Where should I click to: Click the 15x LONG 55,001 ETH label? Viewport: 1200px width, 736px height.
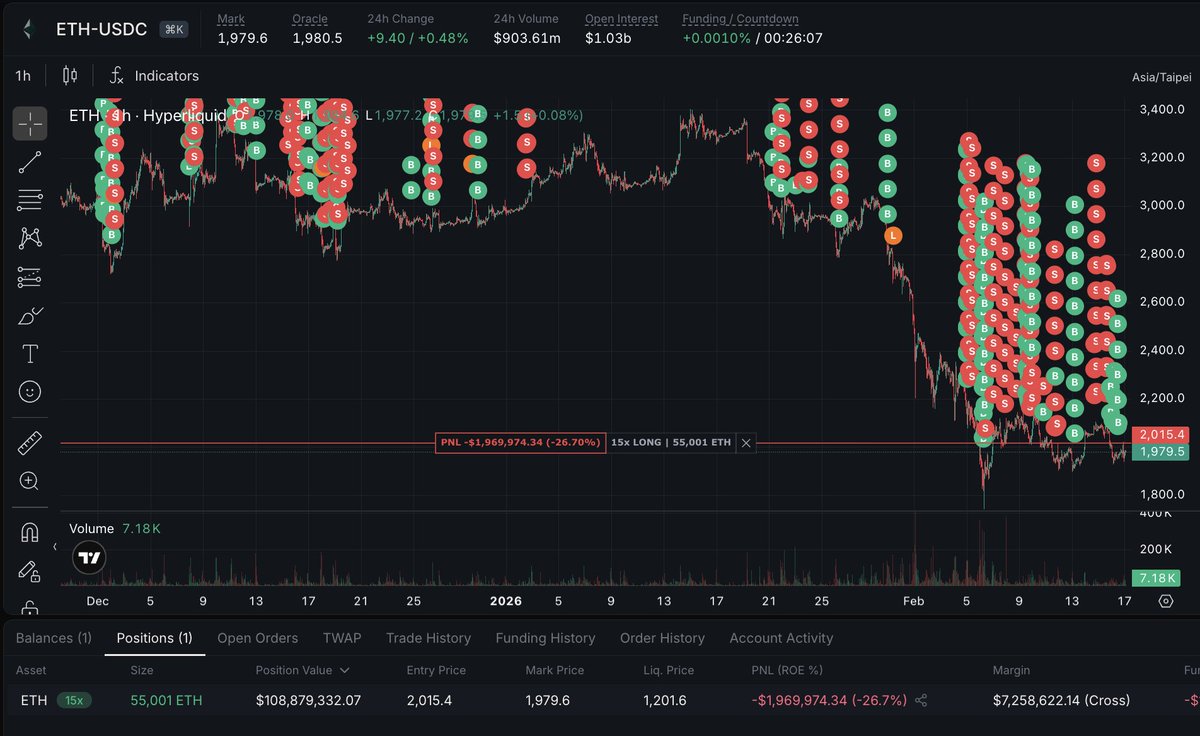(671, 442)
